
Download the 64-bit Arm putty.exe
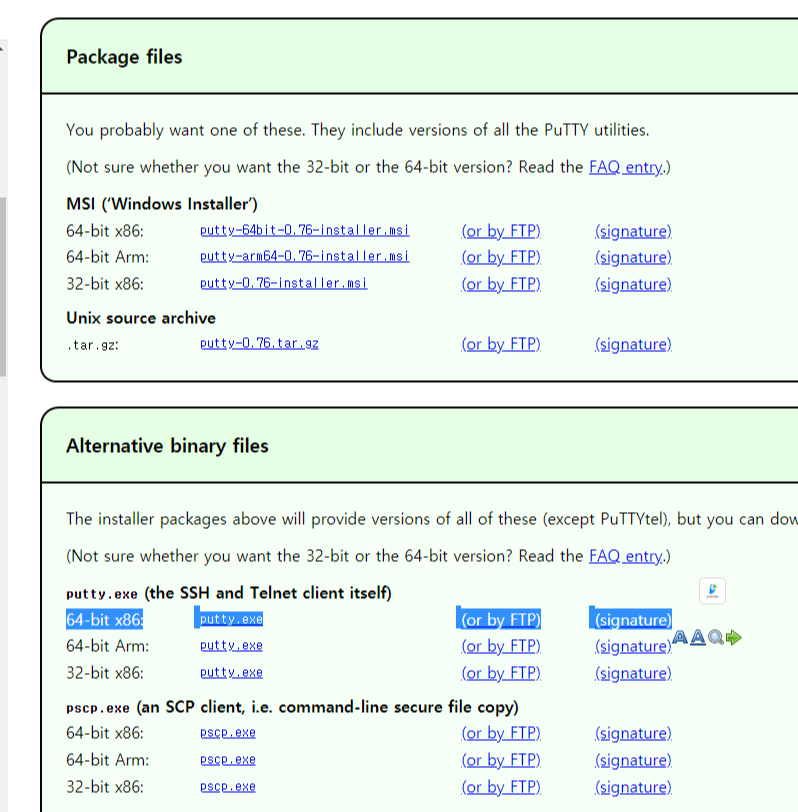[x=231, y=645]
